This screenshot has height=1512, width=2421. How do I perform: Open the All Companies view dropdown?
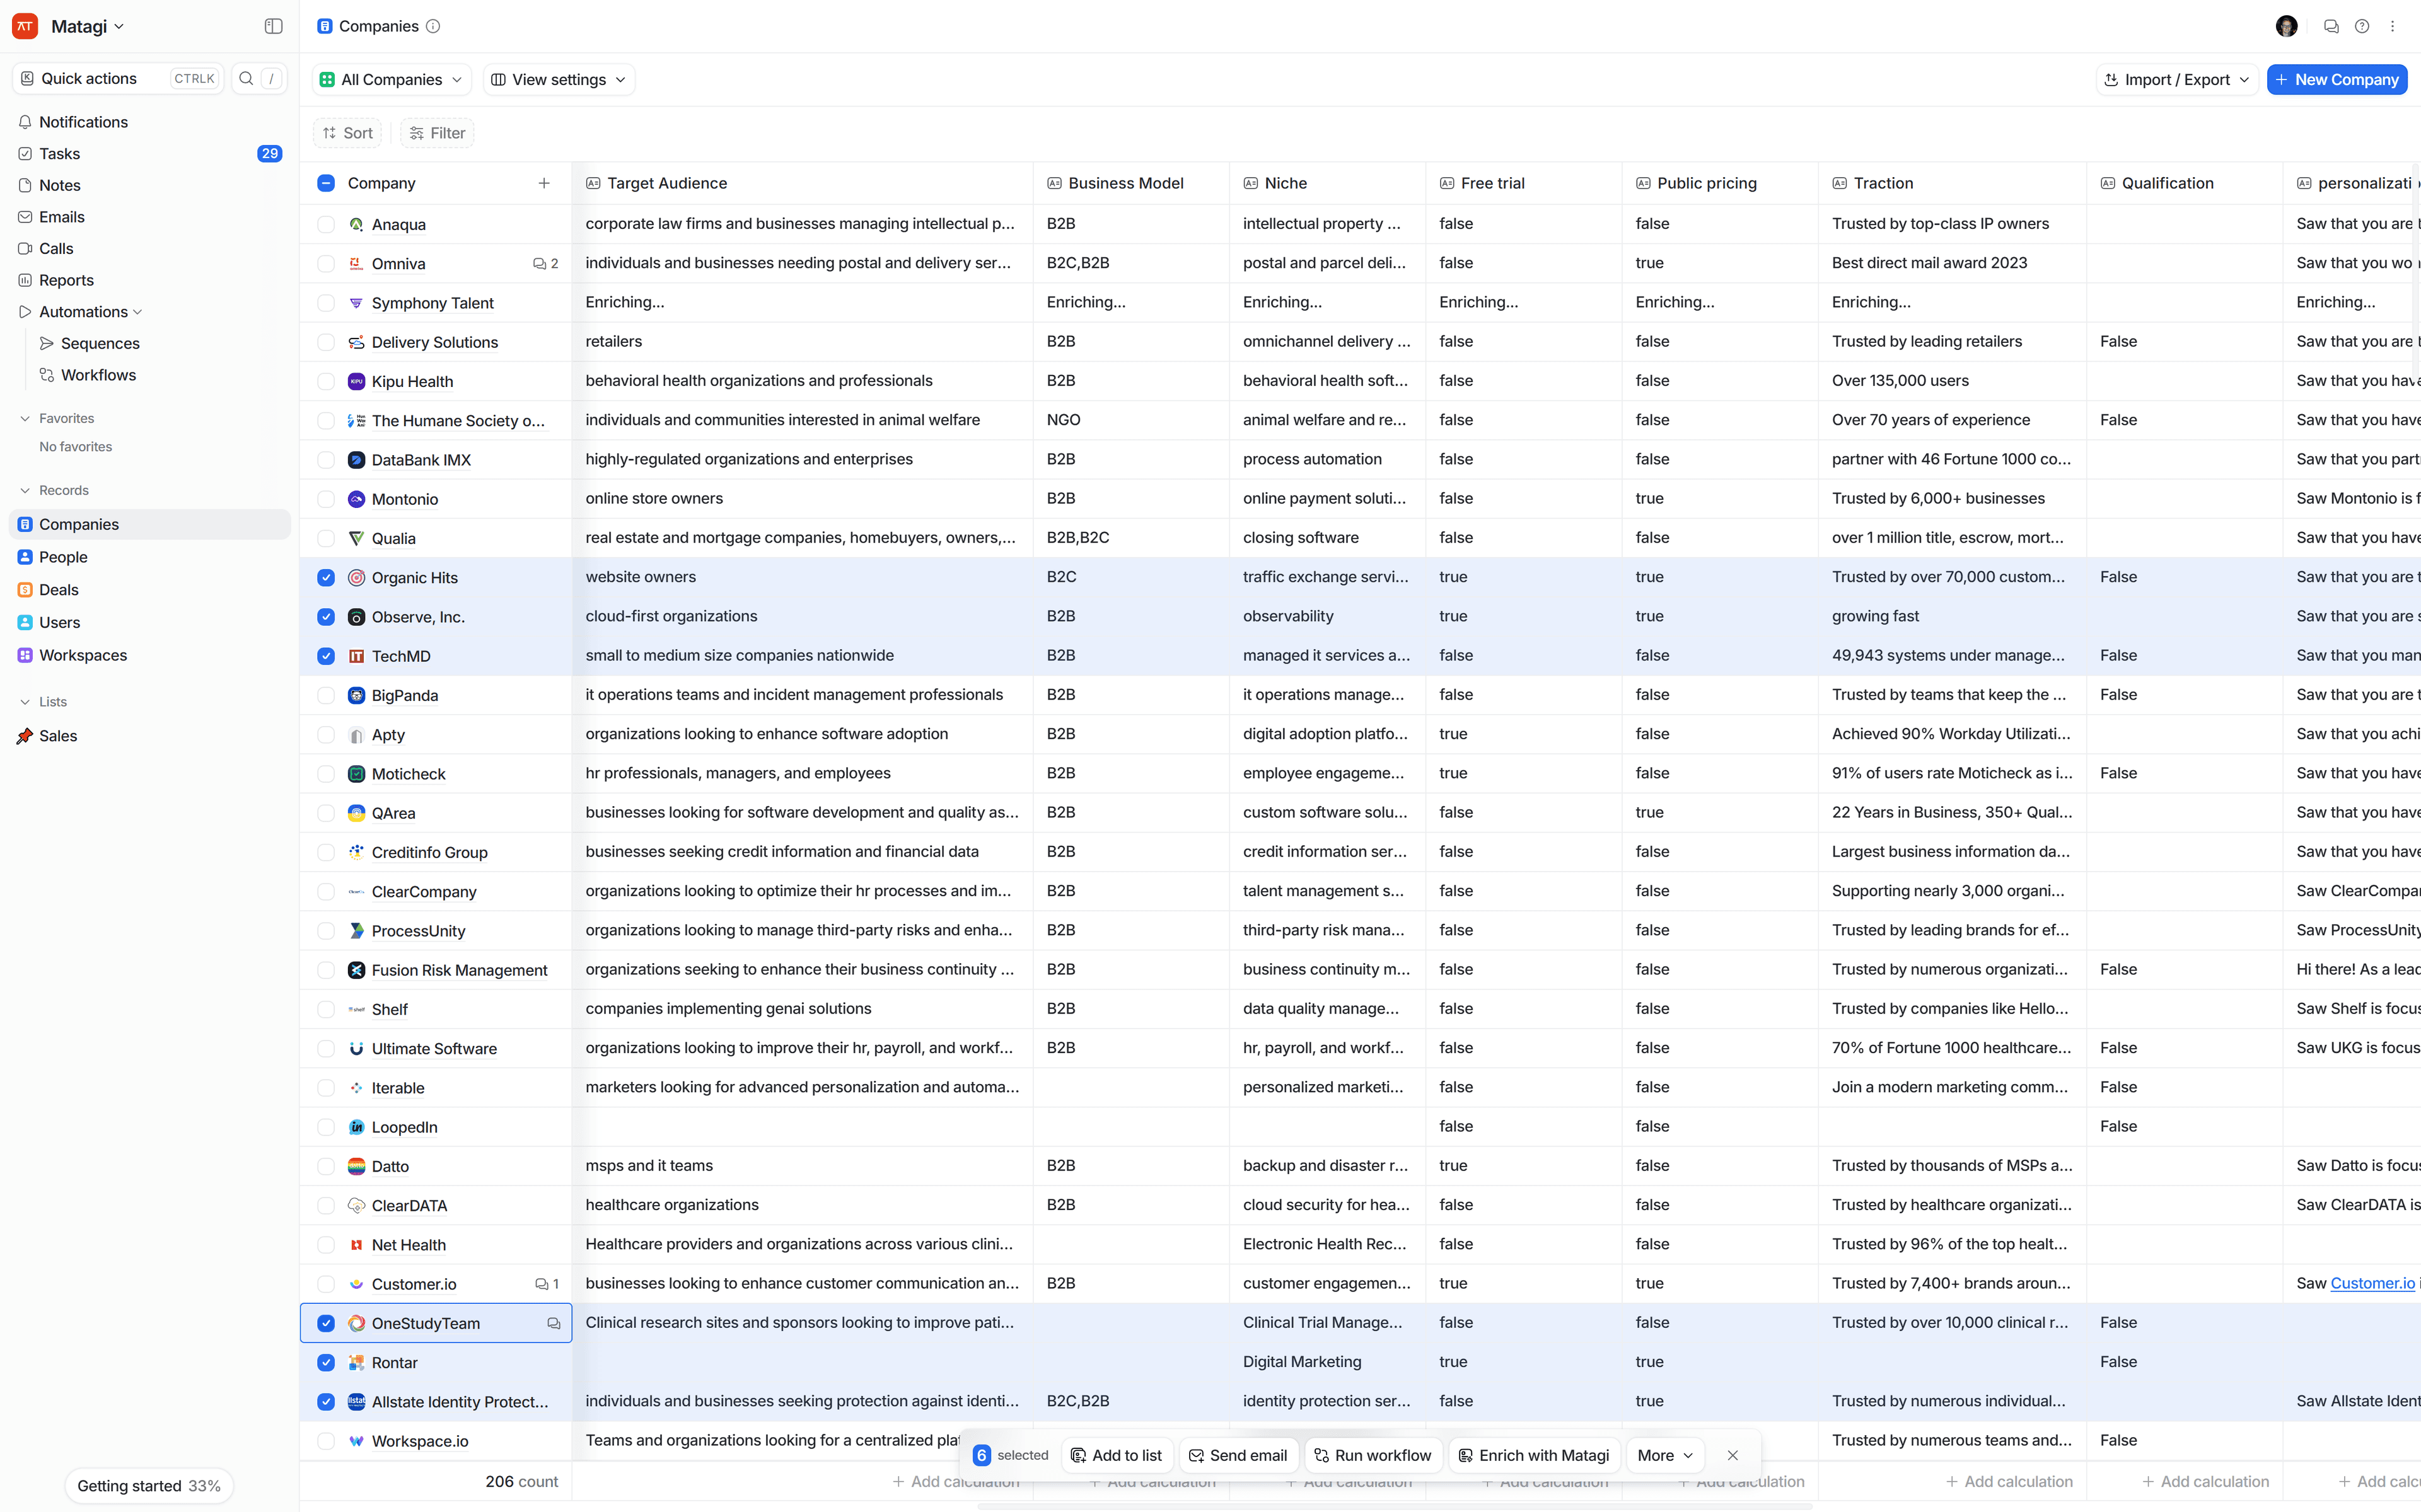[391, 79]
